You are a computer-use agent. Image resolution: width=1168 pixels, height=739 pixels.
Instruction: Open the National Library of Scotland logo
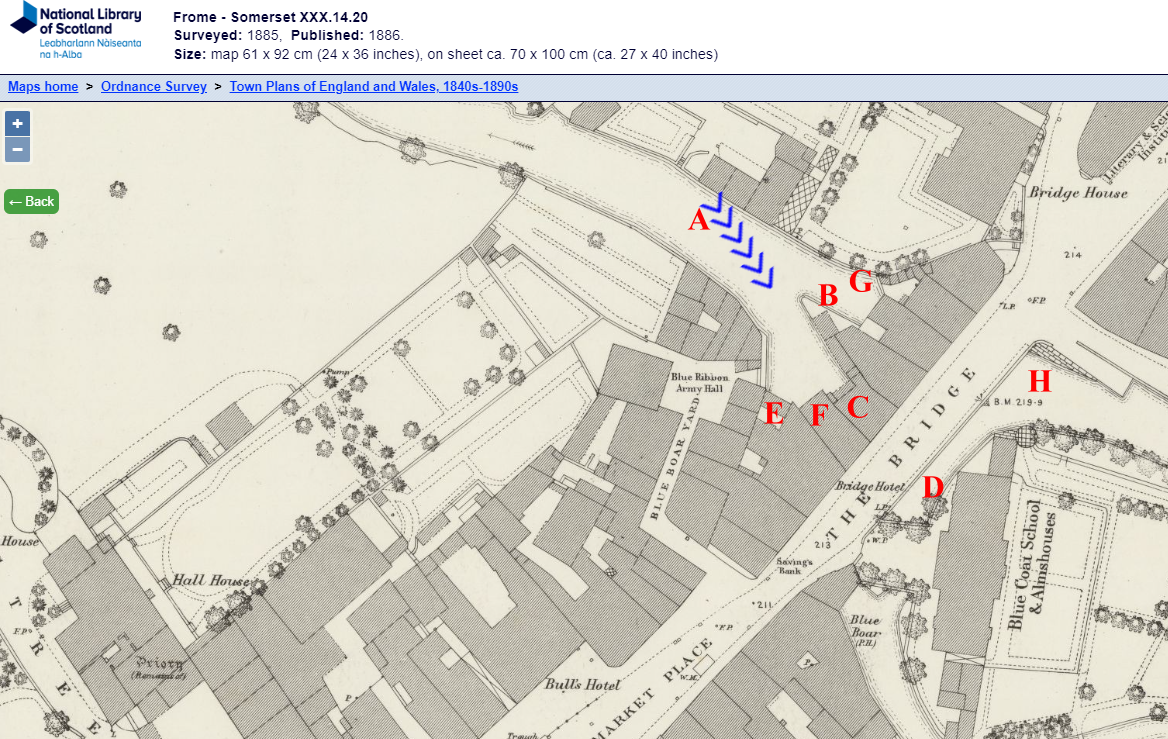75,31
